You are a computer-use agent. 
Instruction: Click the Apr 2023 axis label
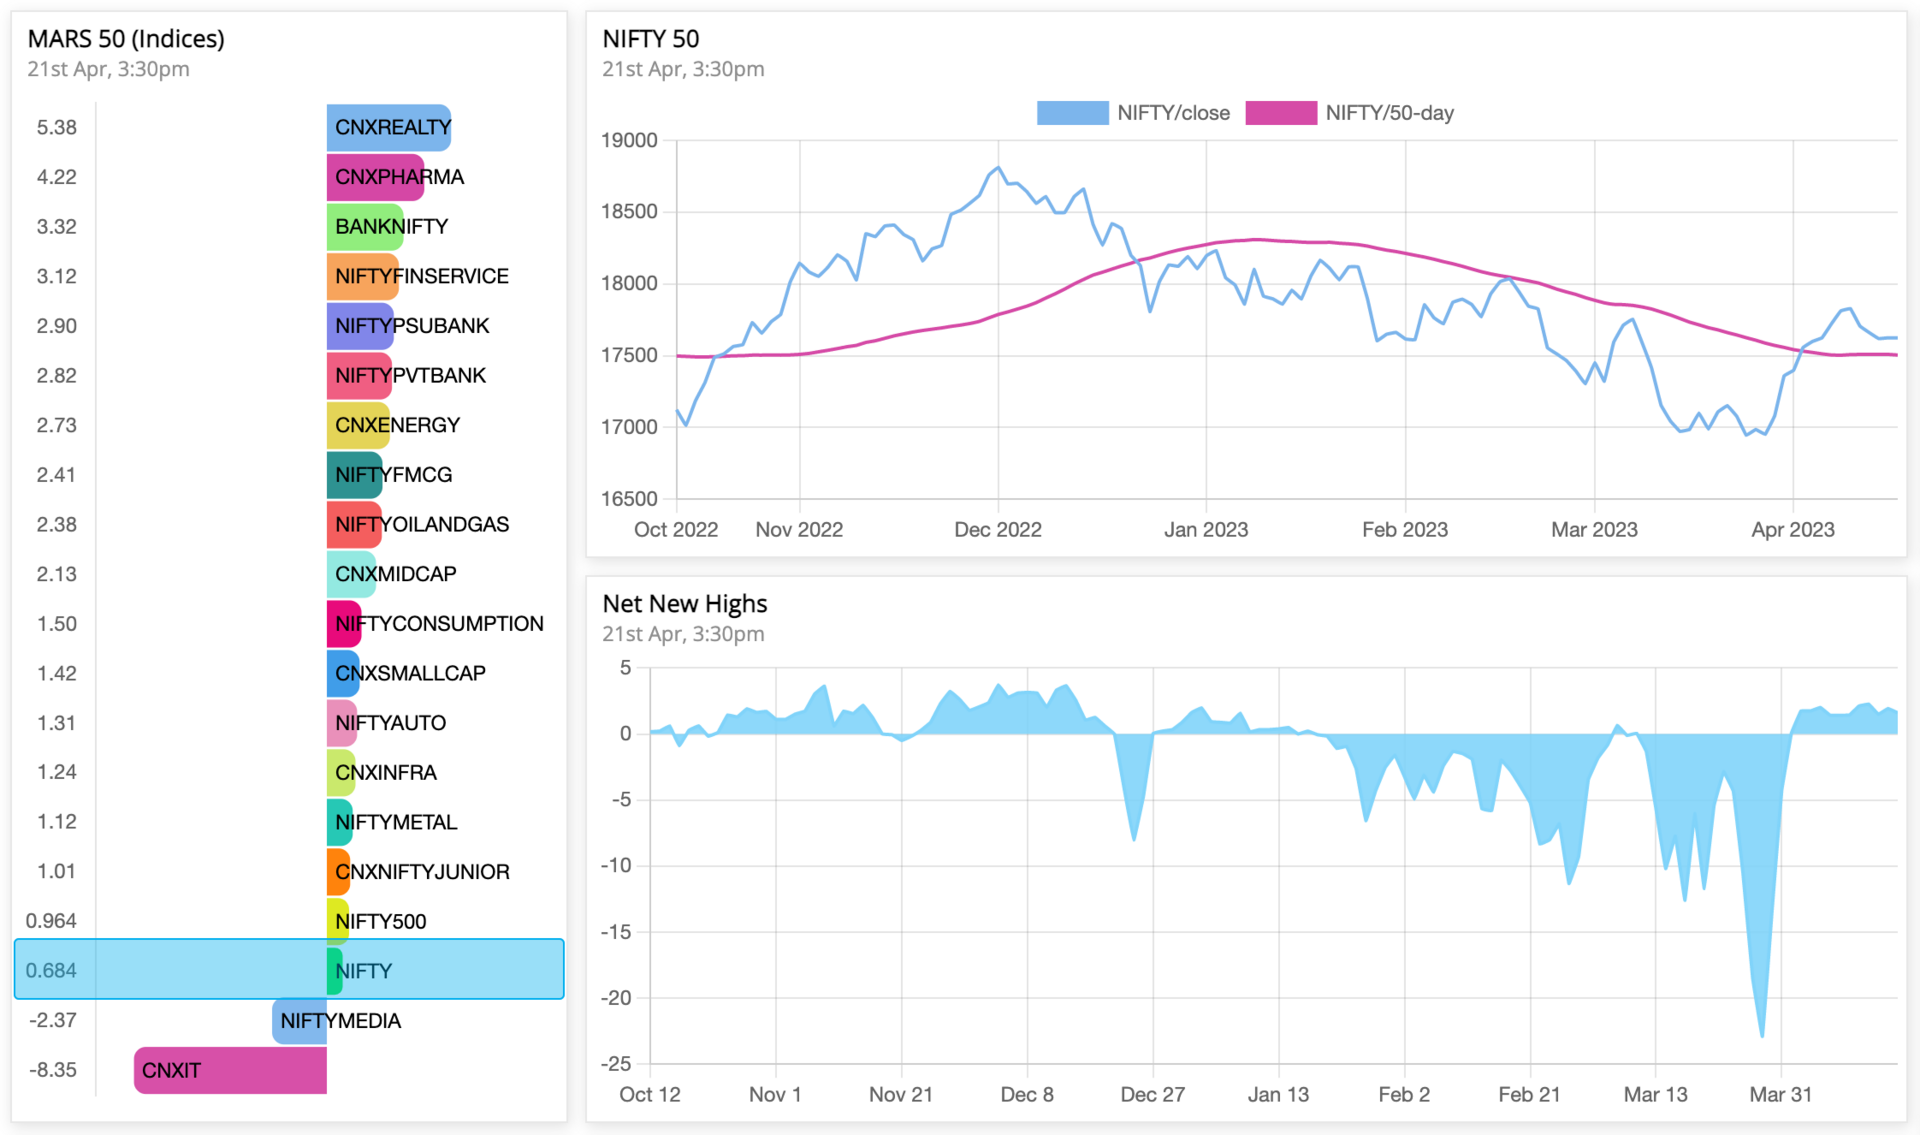tap(1793, 530)
